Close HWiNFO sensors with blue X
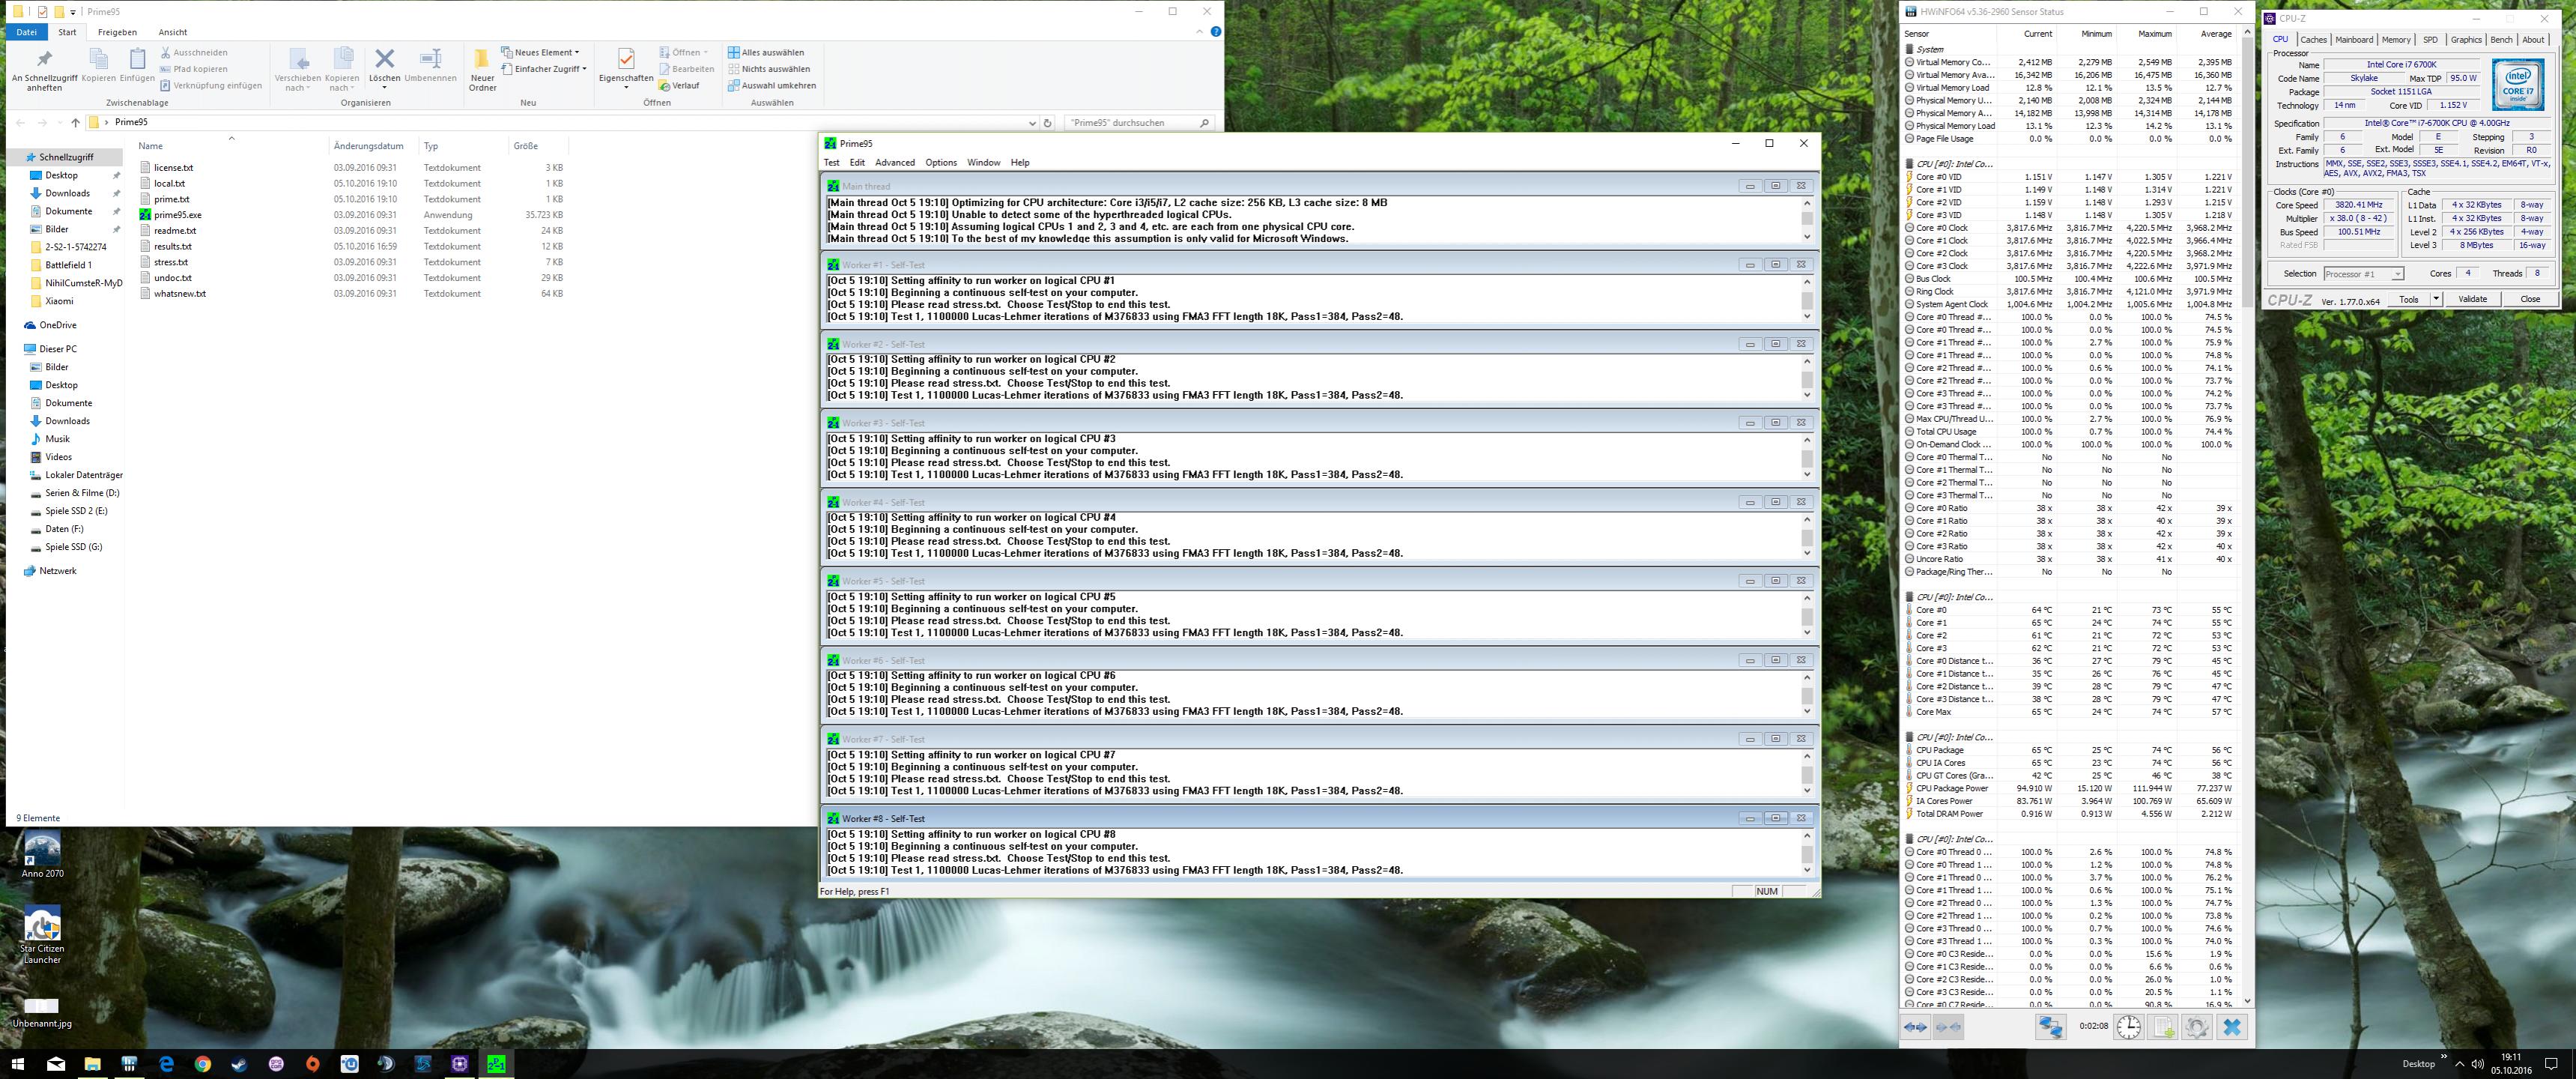2576x1079 pixels. click(2231, 1027)
